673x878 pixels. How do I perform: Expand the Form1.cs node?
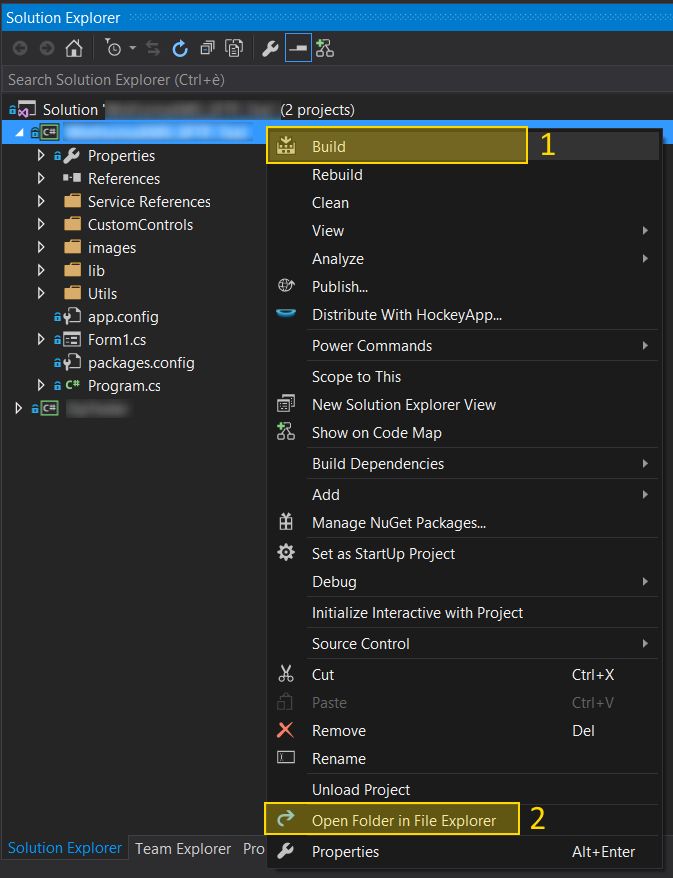(40, 339)
